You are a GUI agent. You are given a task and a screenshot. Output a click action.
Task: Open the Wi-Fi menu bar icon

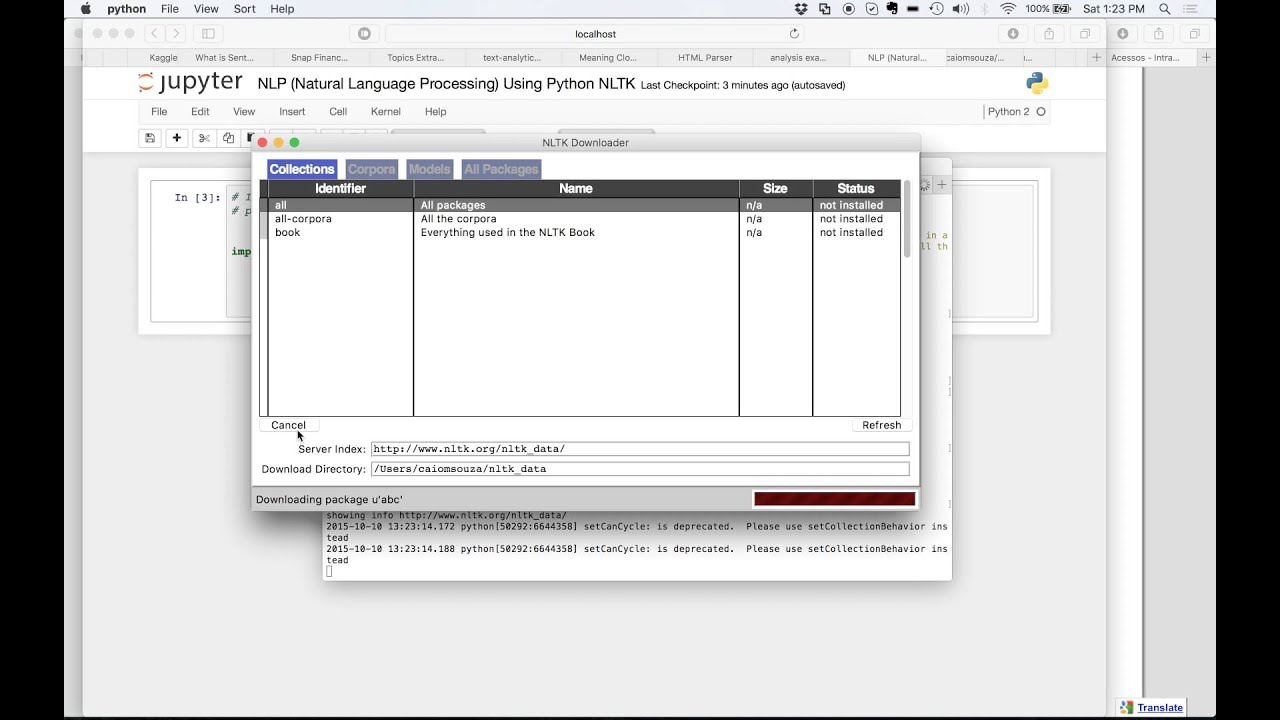click(x=1008, y=9)
